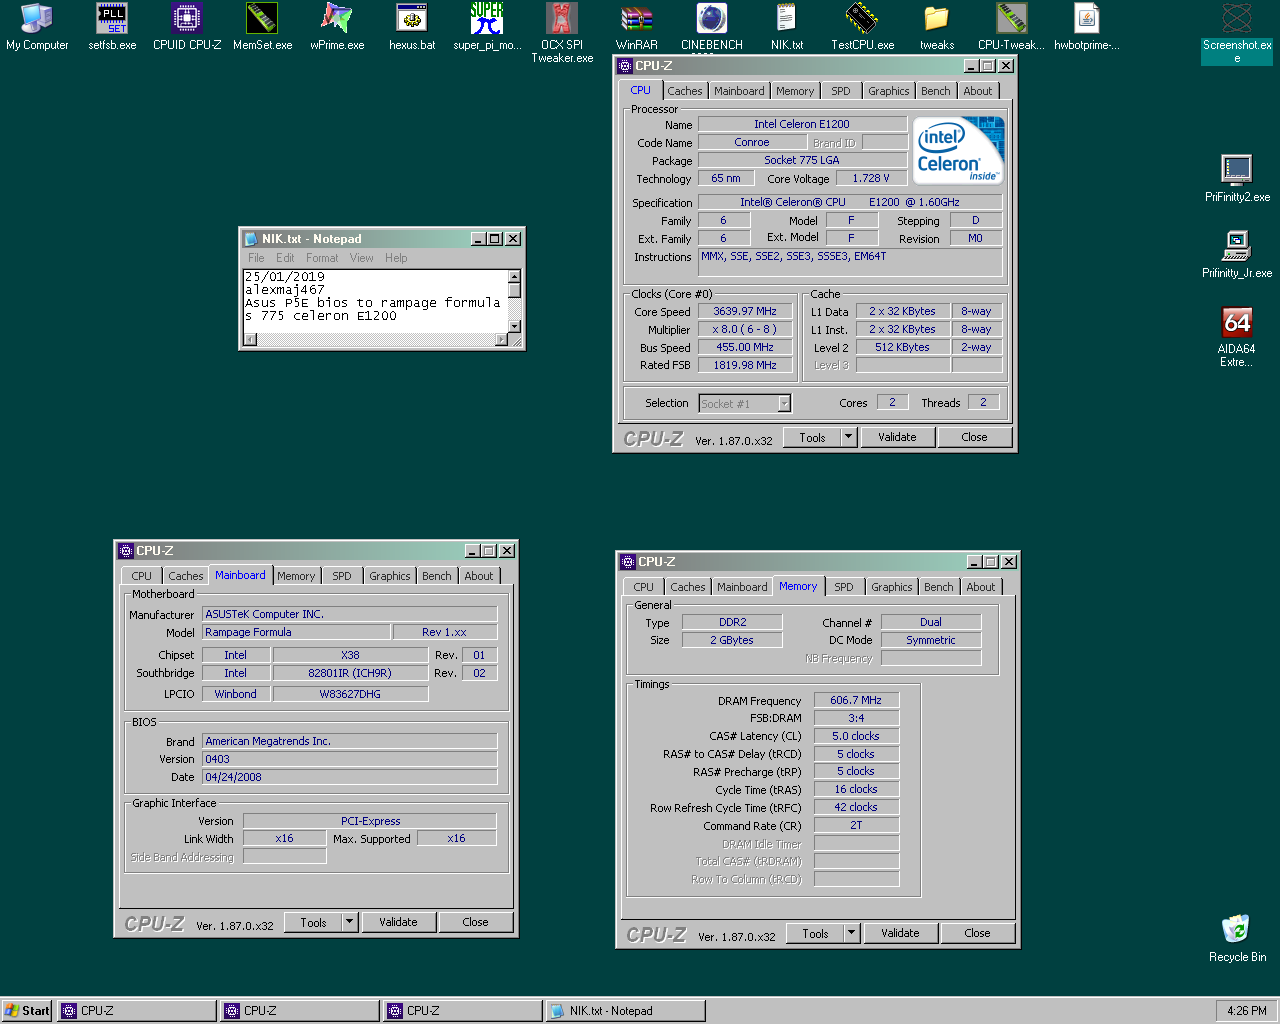Screen dimensions: 1280x1024
Task: Click the taskbar clock showing 4:26 PM
Action: pos(1246,1011)
